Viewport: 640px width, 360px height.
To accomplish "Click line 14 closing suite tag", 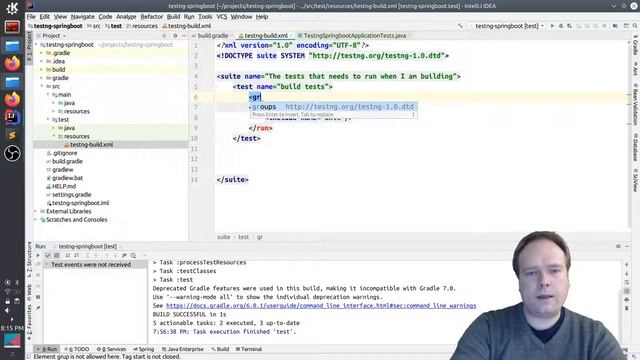I will [x=232, y=180].
